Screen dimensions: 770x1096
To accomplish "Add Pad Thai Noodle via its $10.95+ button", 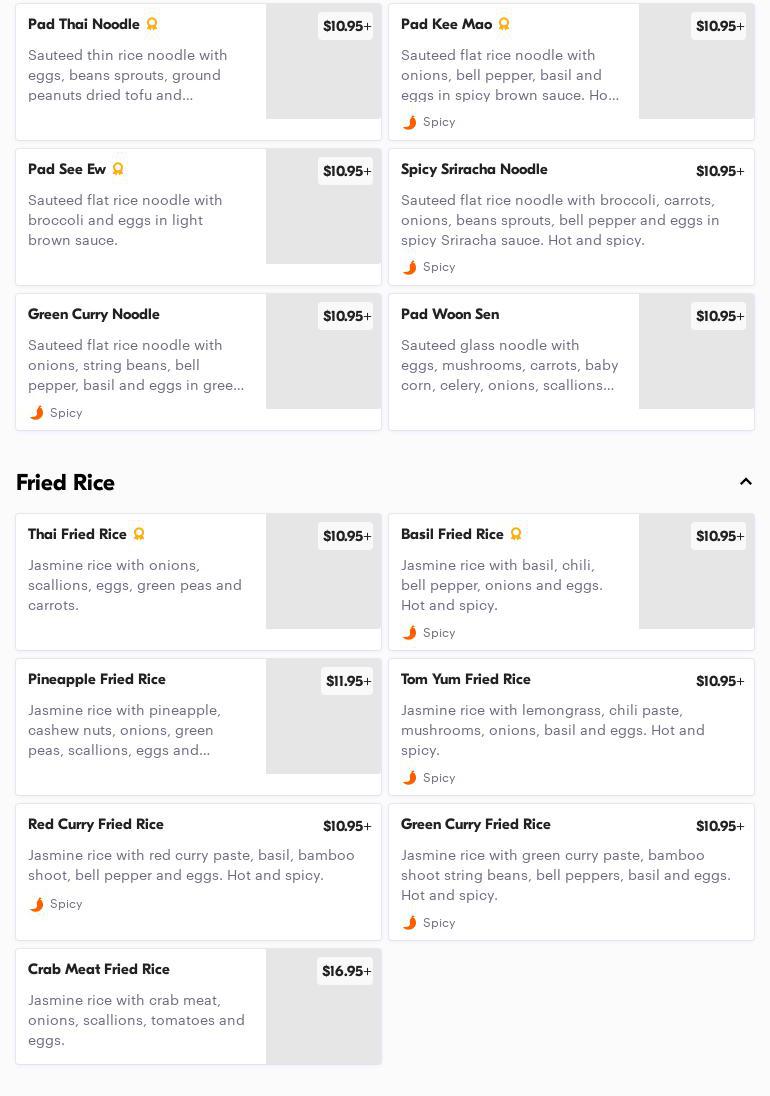I will point(346,26).
